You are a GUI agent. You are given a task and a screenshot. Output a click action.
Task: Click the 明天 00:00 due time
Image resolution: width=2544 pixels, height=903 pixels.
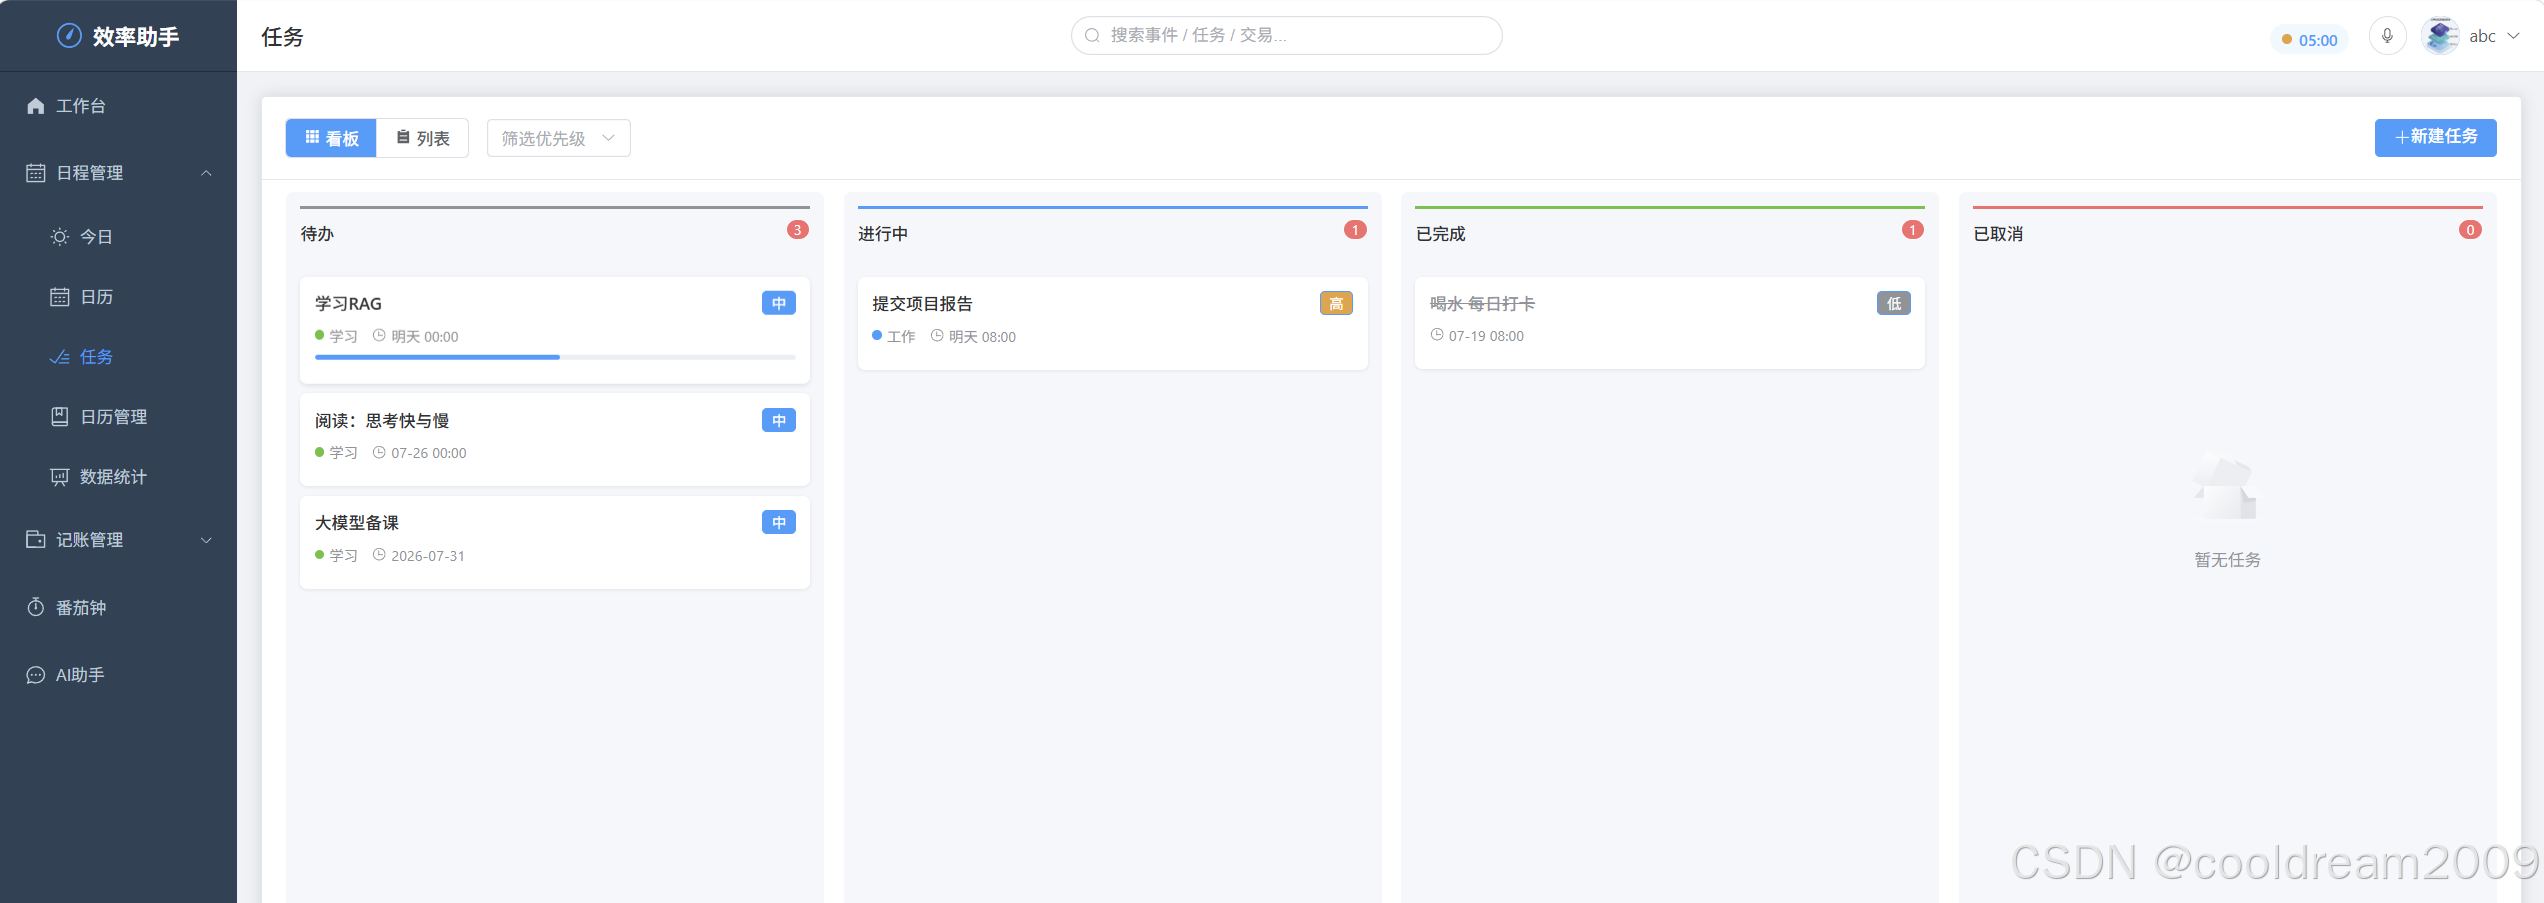(x=425, y=337)
